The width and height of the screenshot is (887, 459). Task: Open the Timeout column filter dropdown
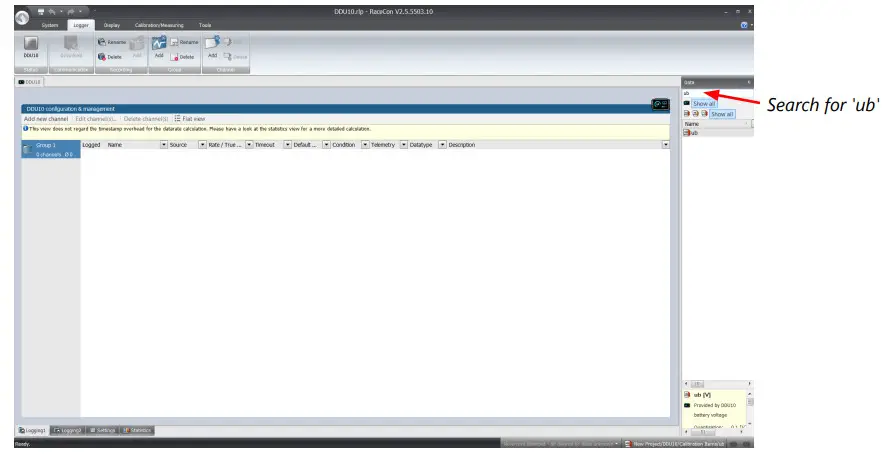coord(287,145)
